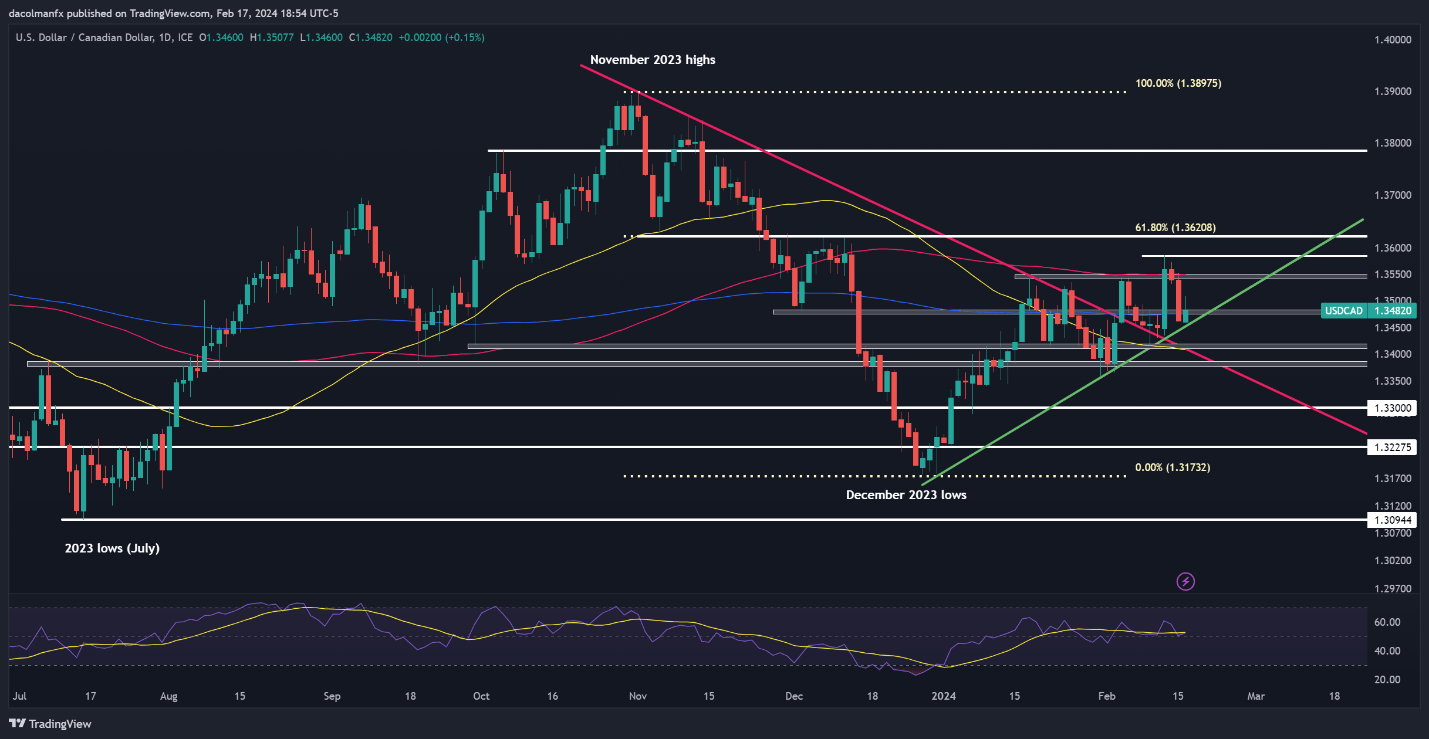This screenshot has height=739, width=1429.
Task: Click the Feb label on the time axis
Action: click(x=1108, y=695)
